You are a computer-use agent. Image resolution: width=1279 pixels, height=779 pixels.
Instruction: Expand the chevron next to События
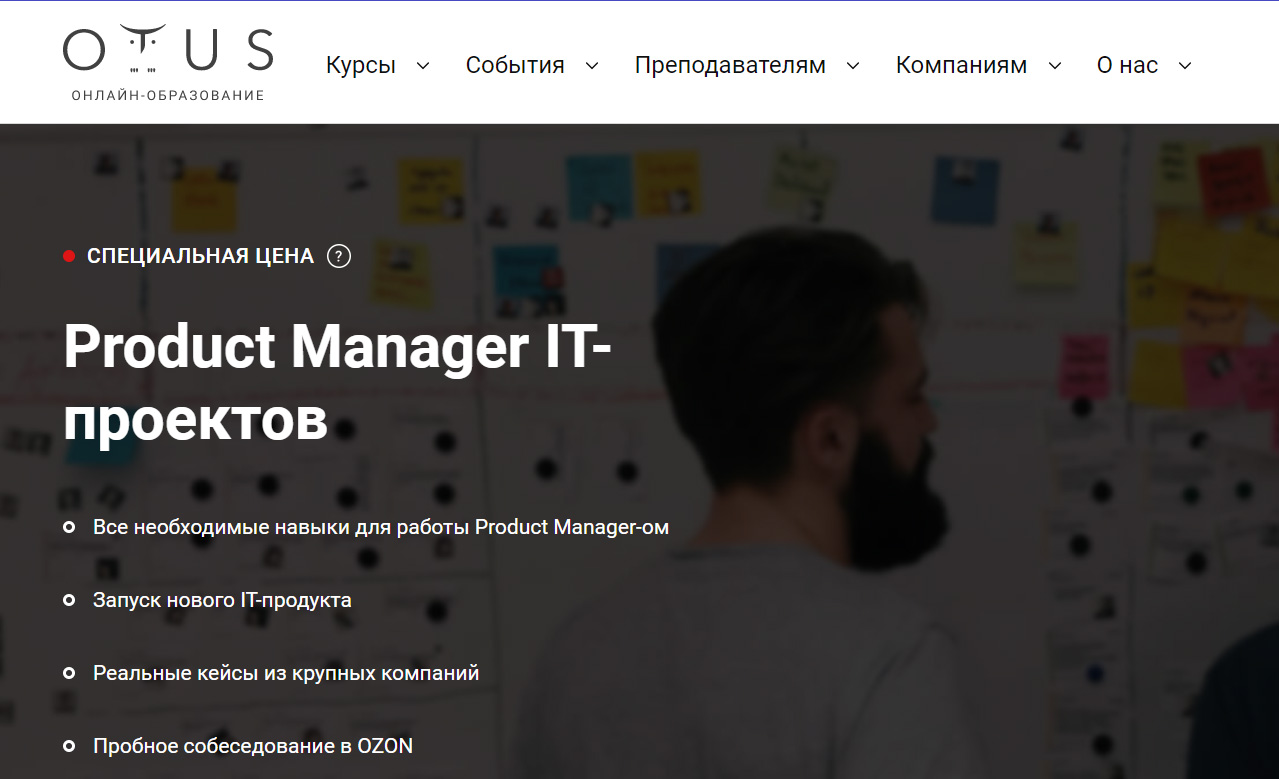point(592,66)
